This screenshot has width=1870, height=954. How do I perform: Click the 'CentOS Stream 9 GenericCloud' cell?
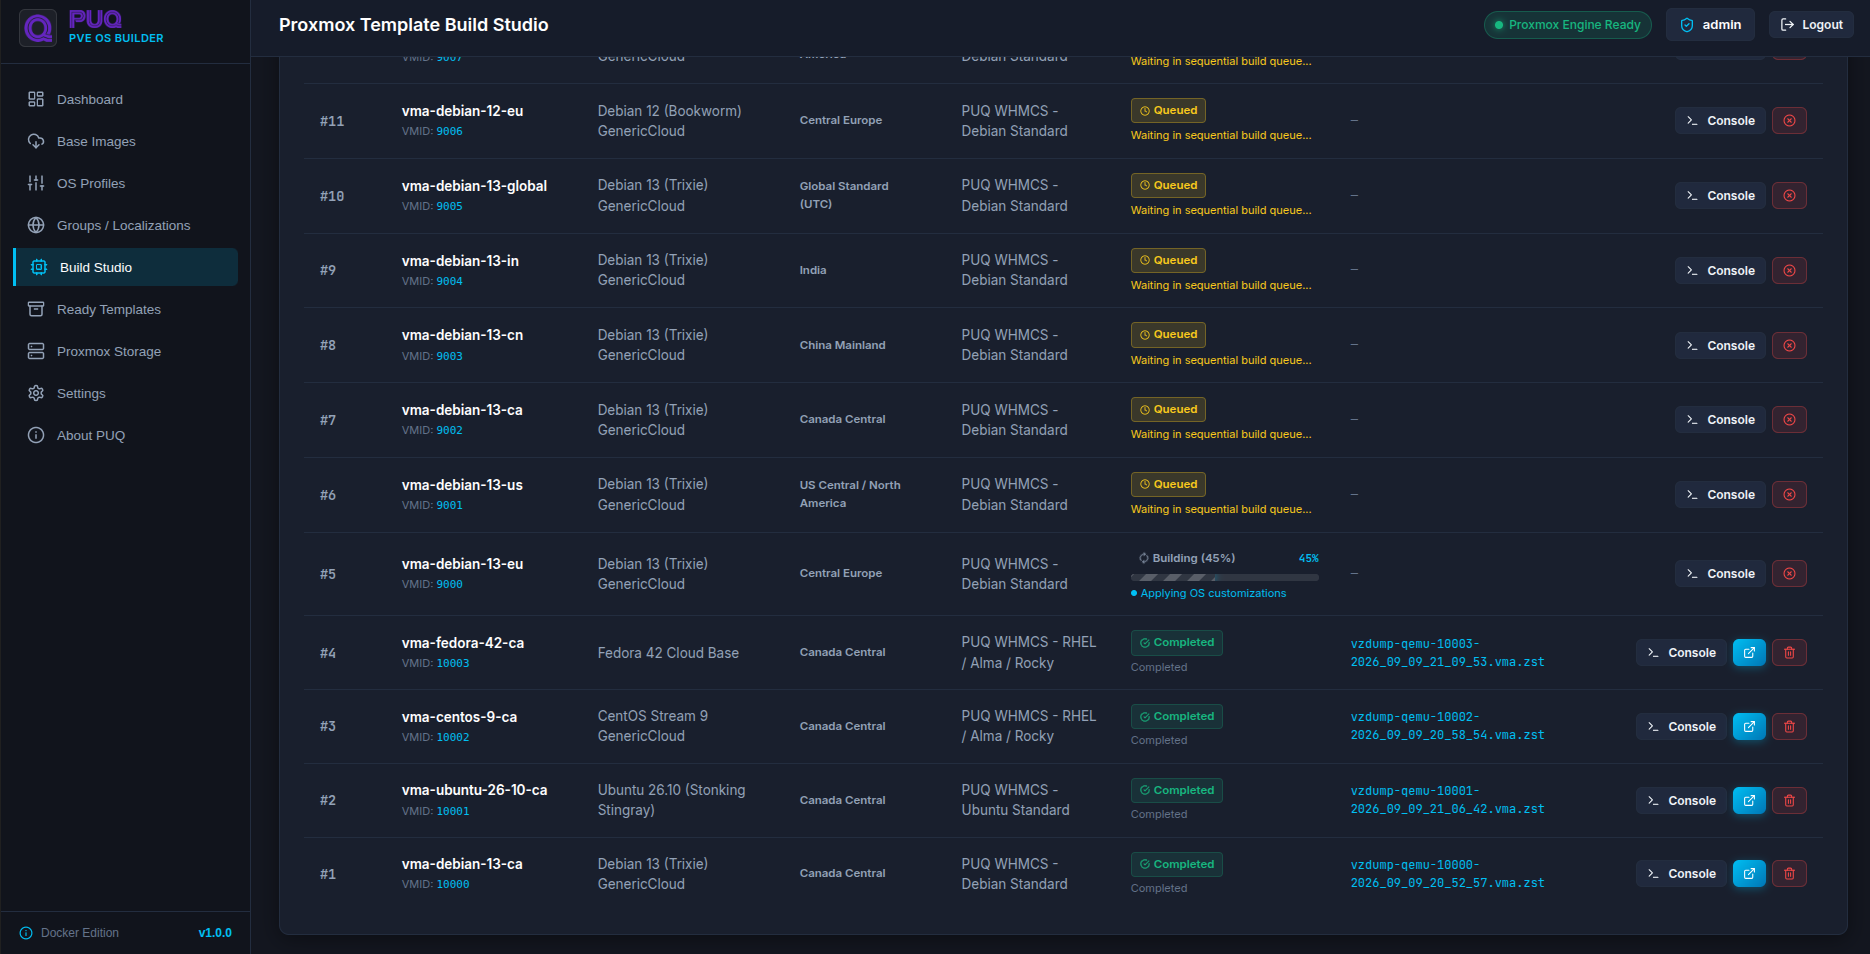[x=653, y=726]
